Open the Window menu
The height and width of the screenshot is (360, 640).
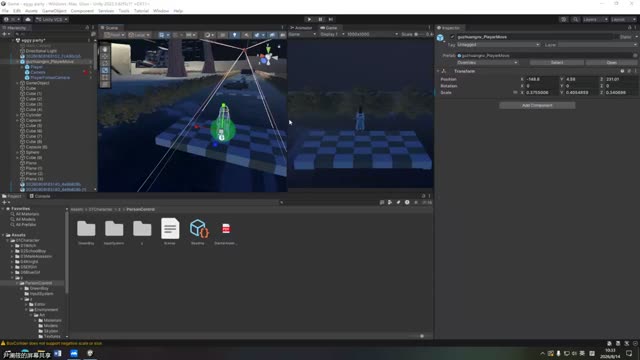(161, 11)
